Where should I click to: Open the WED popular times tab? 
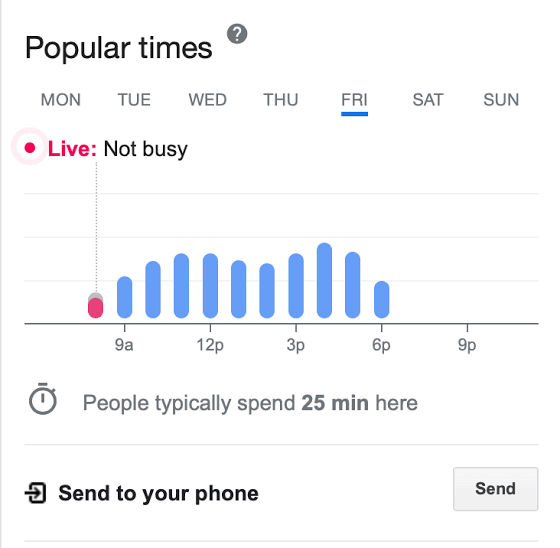(x=208, y=100)
